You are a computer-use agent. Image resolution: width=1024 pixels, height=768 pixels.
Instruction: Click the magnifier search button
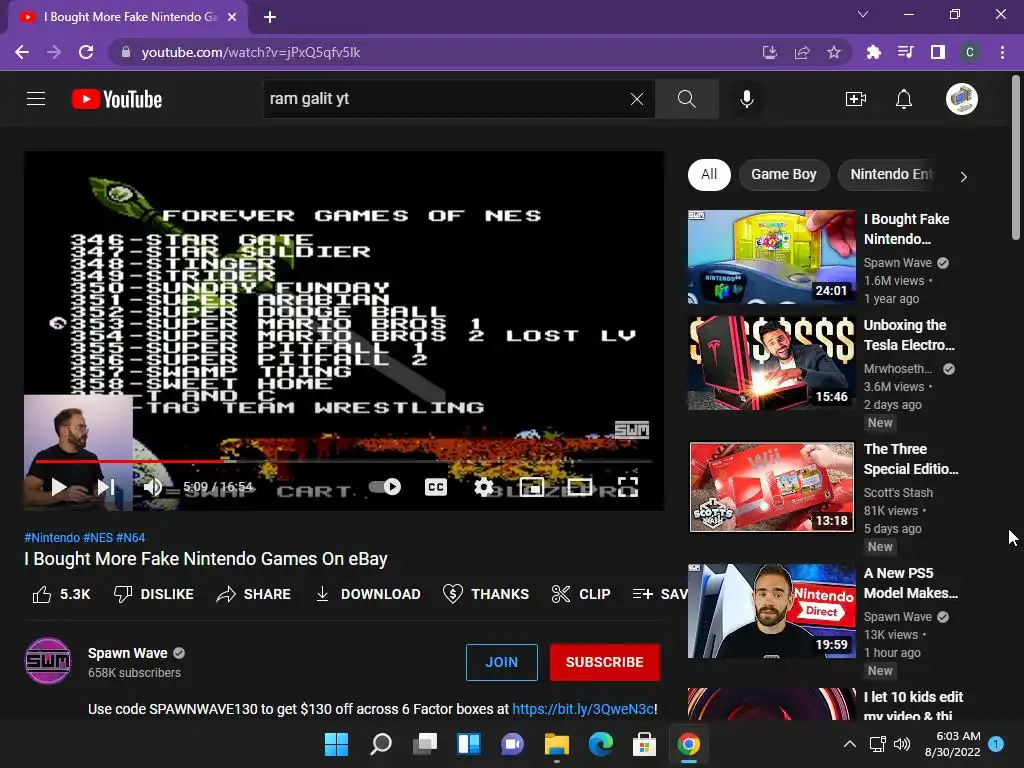(x=686, y=99)
